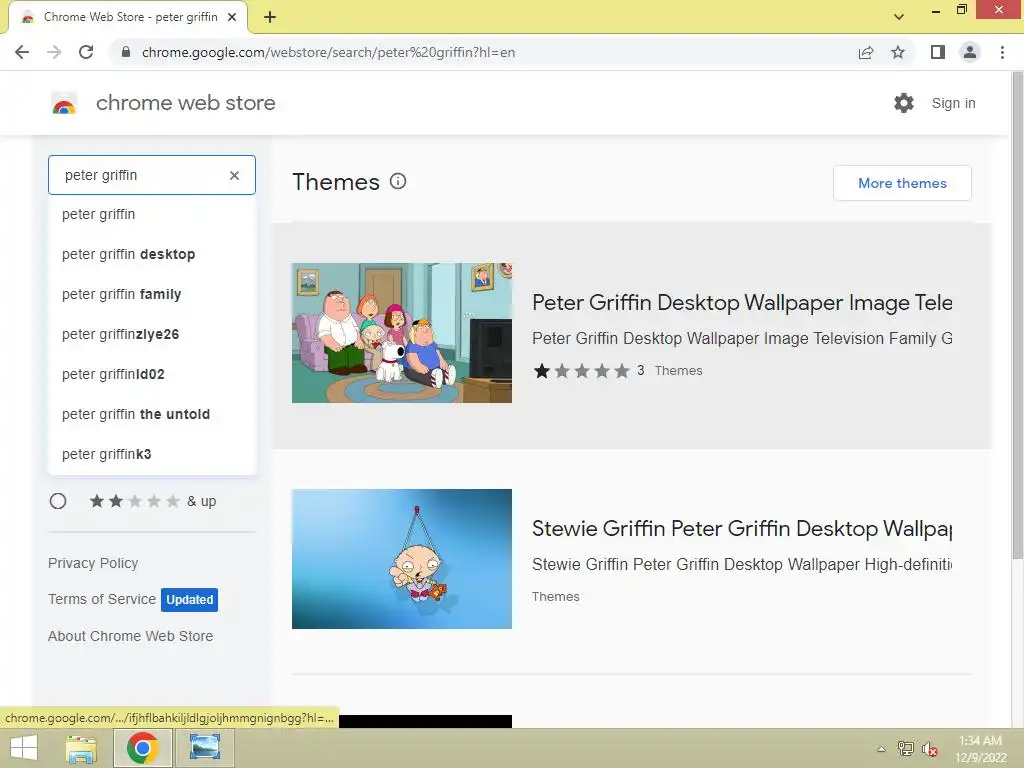Click network tray icon

pyautogui.click(x=906, y=748)
